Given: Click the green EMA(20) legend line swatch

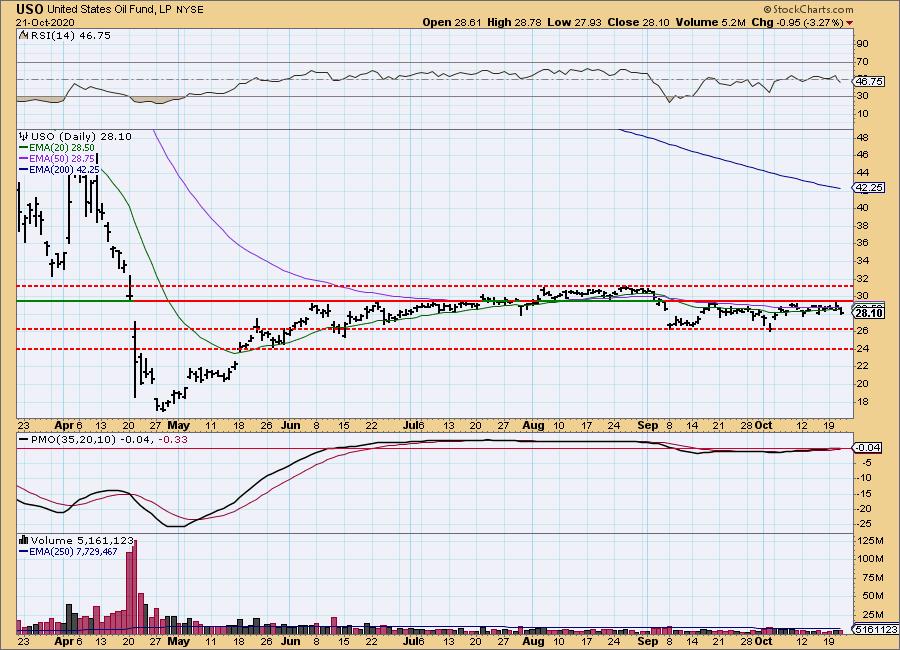Looking at the screenshot, I should (x=24, y=148).
